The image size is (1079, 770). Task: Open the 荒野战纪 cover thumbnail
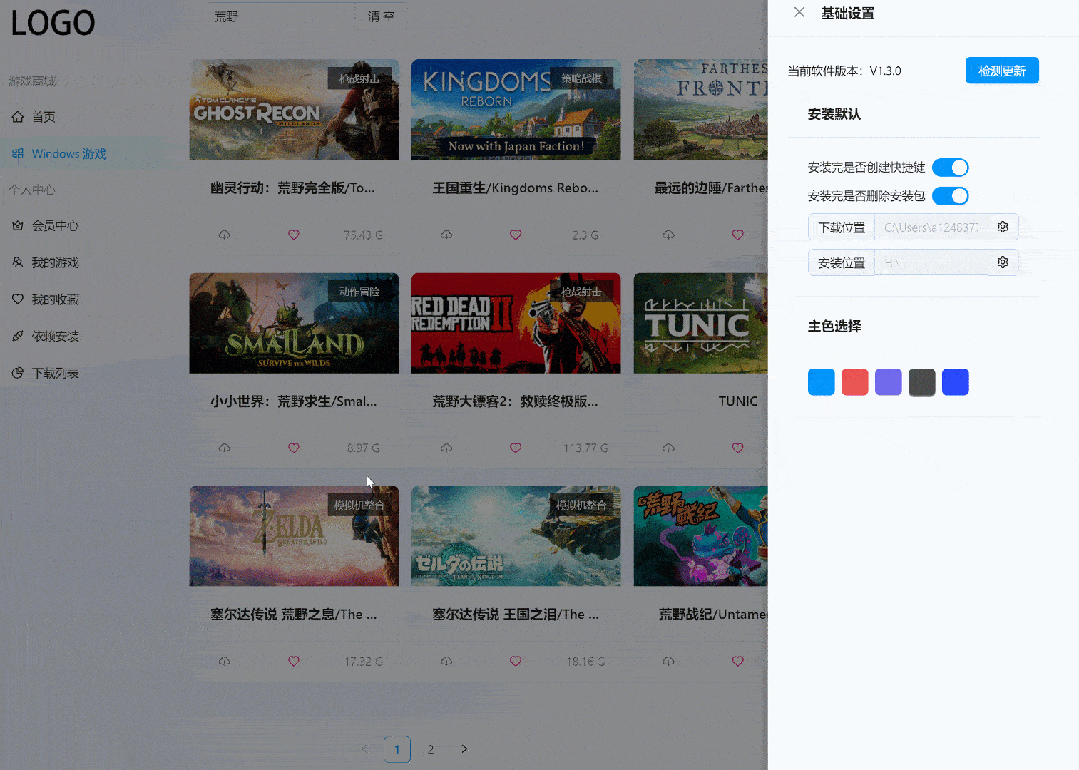click(701, 537)
